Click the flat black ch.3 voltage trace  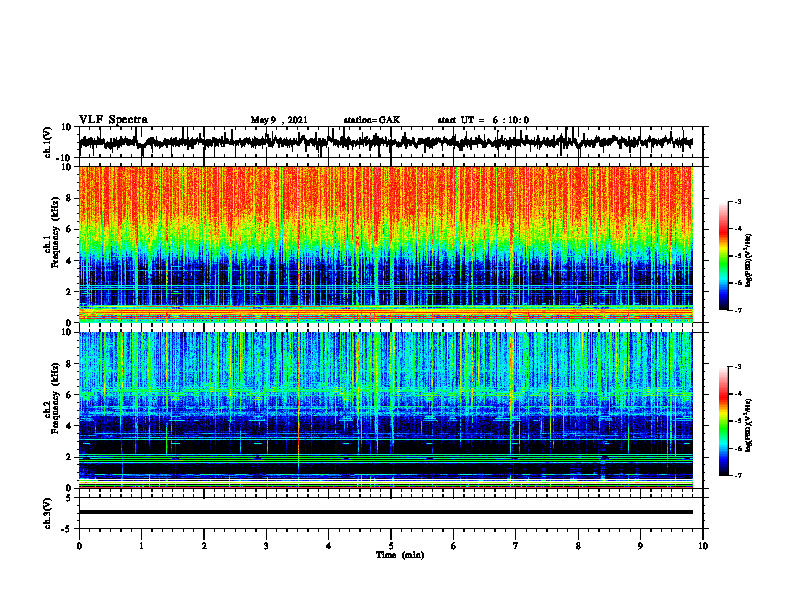[385, 512]
